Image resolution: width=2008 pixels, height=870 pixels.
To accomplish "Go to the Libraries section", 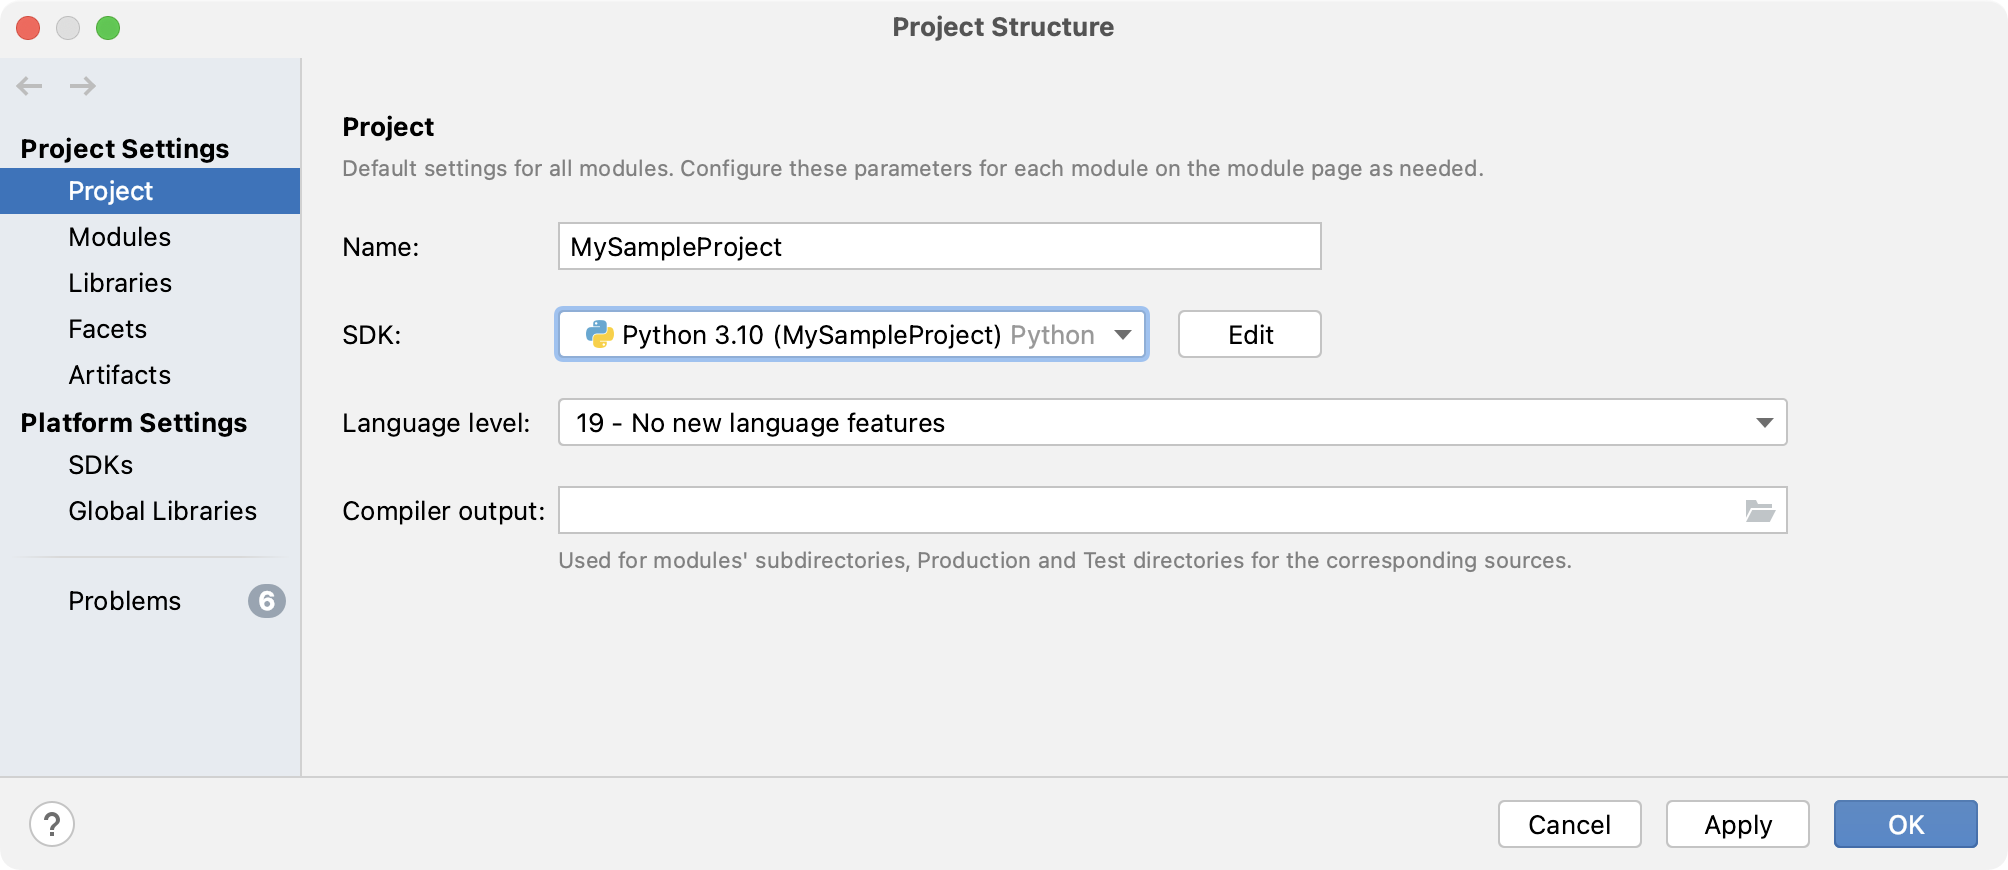I will (x=120, y=283).
